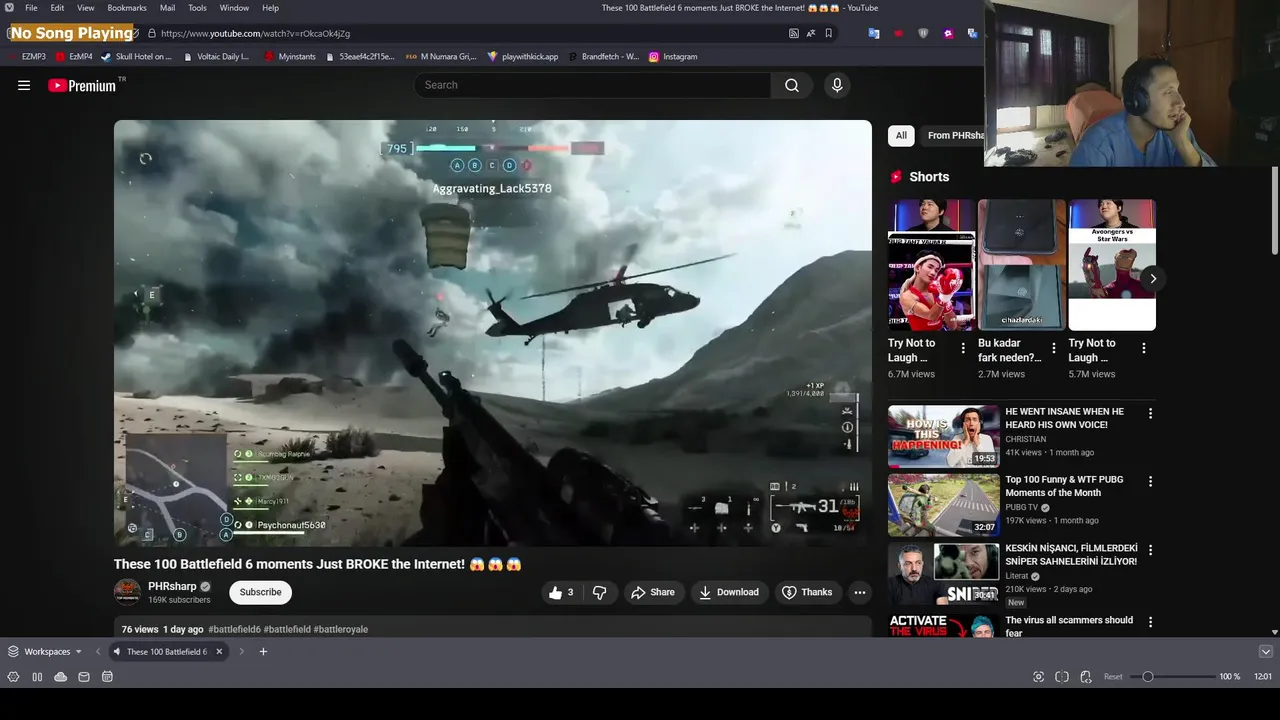
Task: Open the page feeds icon in address bar
Action: 794,33
